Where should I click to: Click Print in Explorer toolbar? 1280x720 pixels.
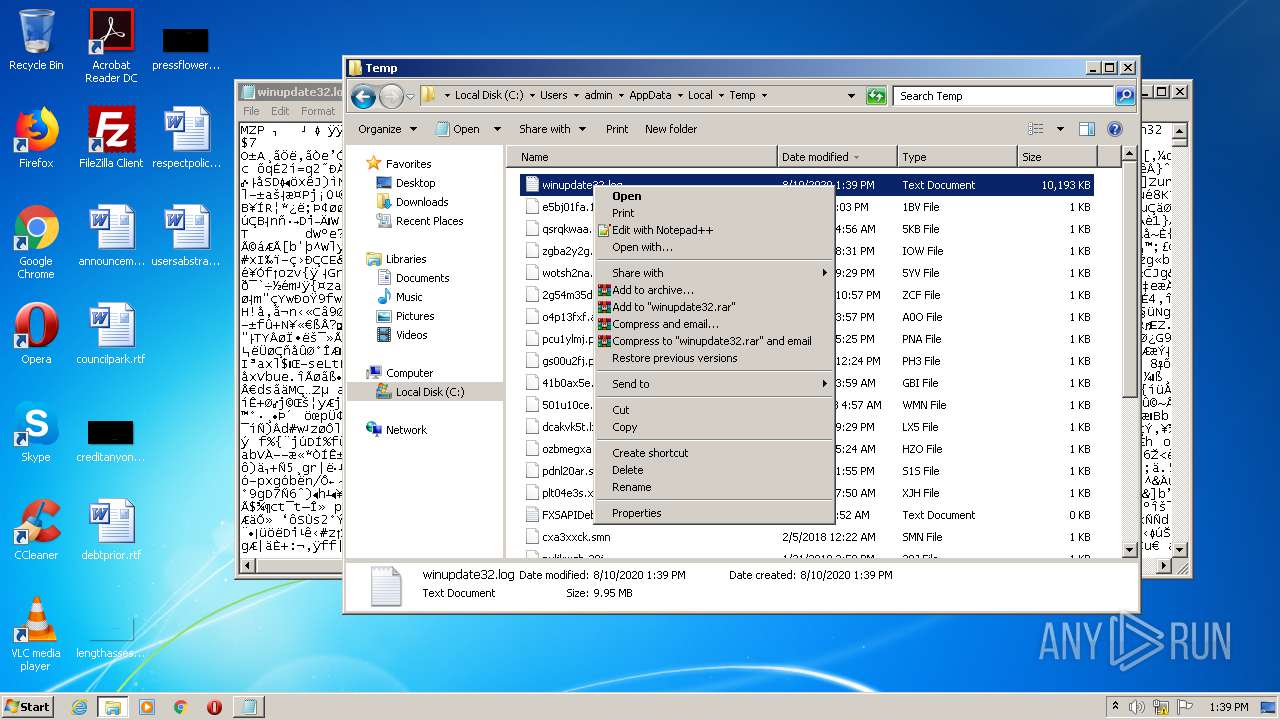point(617,129)
